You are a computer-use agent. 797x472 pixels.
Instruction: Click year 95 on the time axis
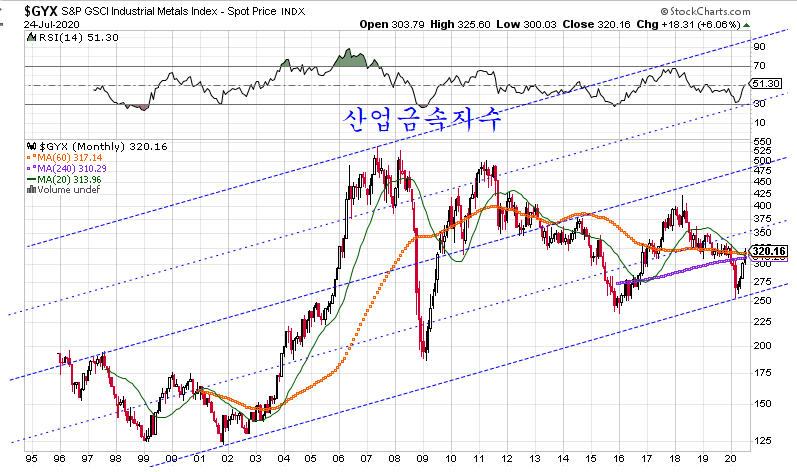click(31, 459)
